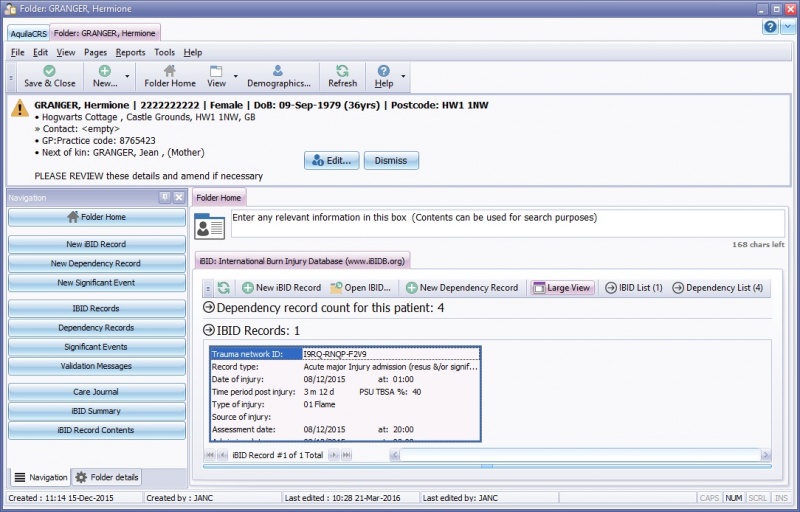Expand the View toolbar dropdown arrow

click(x=236, y=76)
